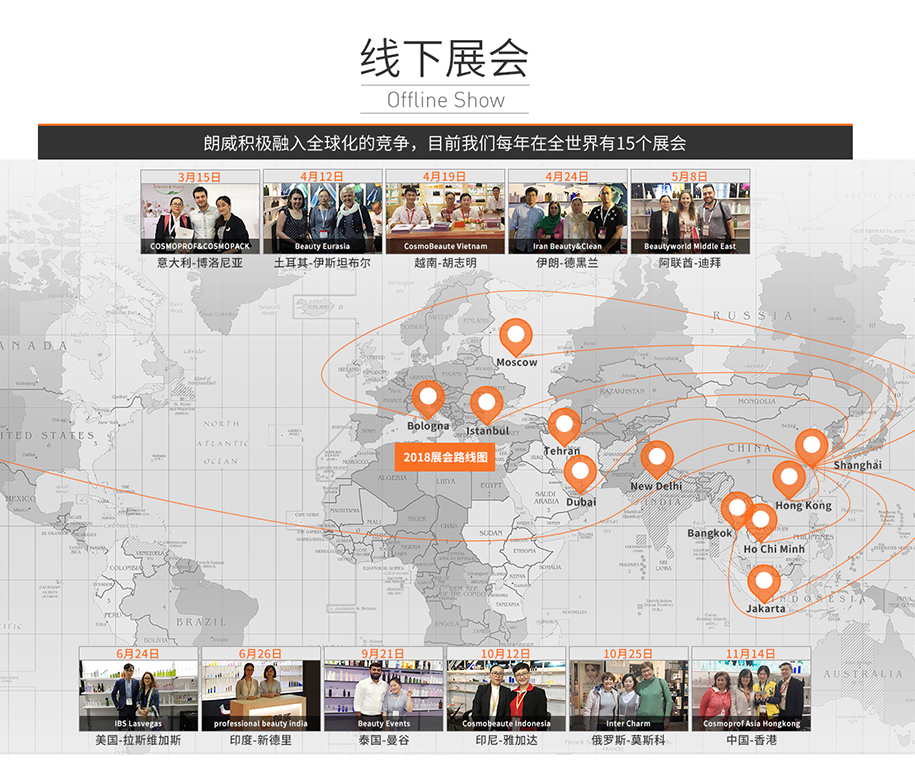Select the Bologna location pin
The width and height of the screenshot is (915, 760).
428,399
